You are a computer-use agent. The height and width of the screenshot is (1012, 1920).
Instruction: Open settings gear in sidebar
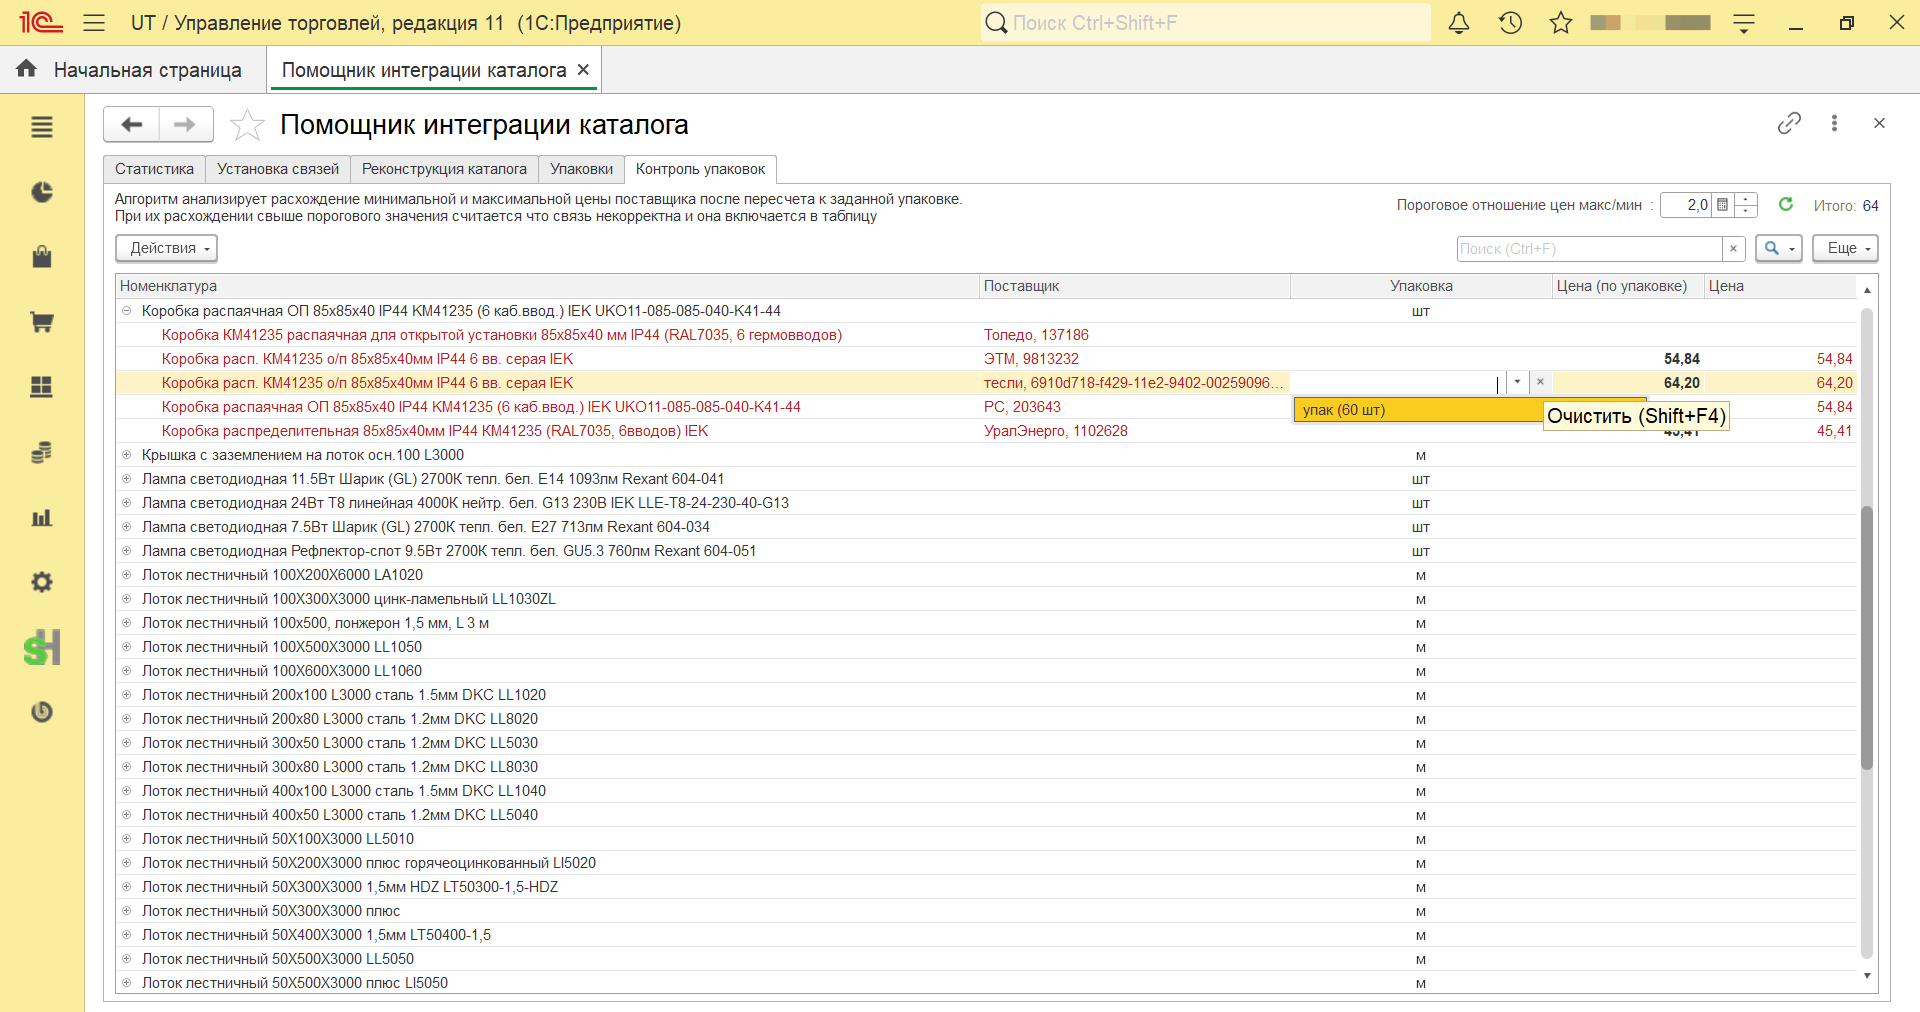click(x=41, y=582)
